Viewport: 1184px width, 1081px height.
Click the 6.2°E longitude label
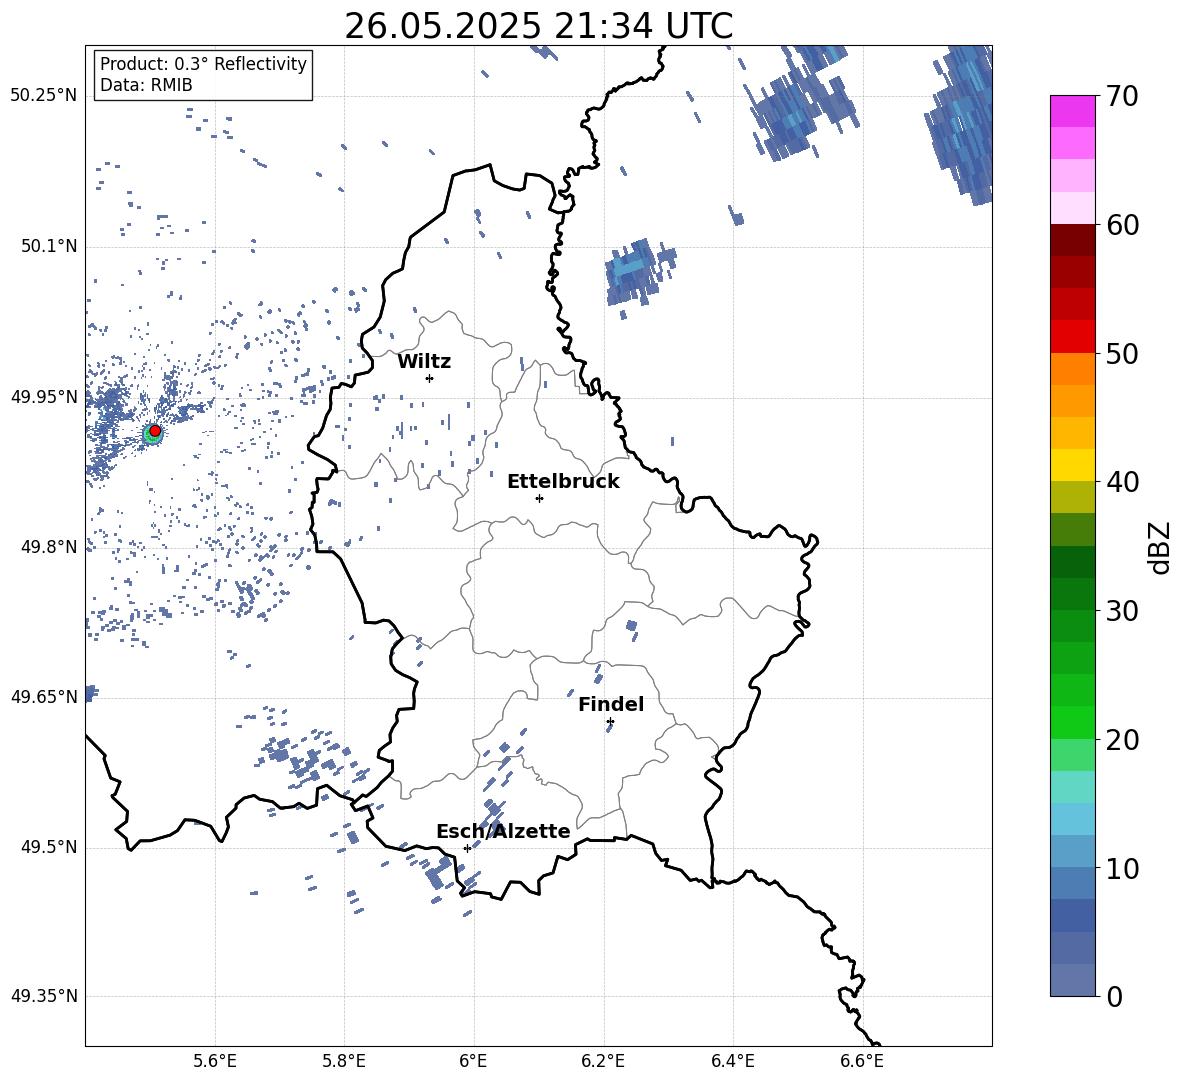click(603, 1061)
